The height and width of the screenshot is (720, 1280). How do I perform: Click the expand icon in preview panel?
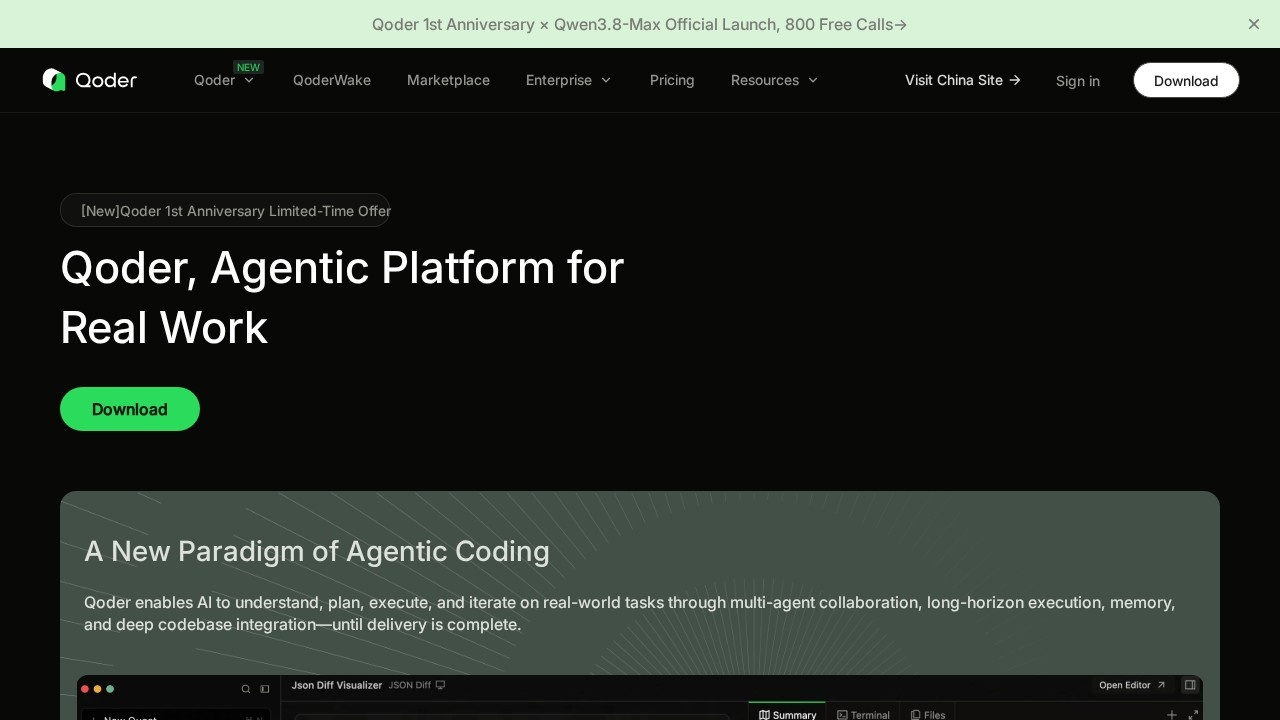tap(1193, 714)
